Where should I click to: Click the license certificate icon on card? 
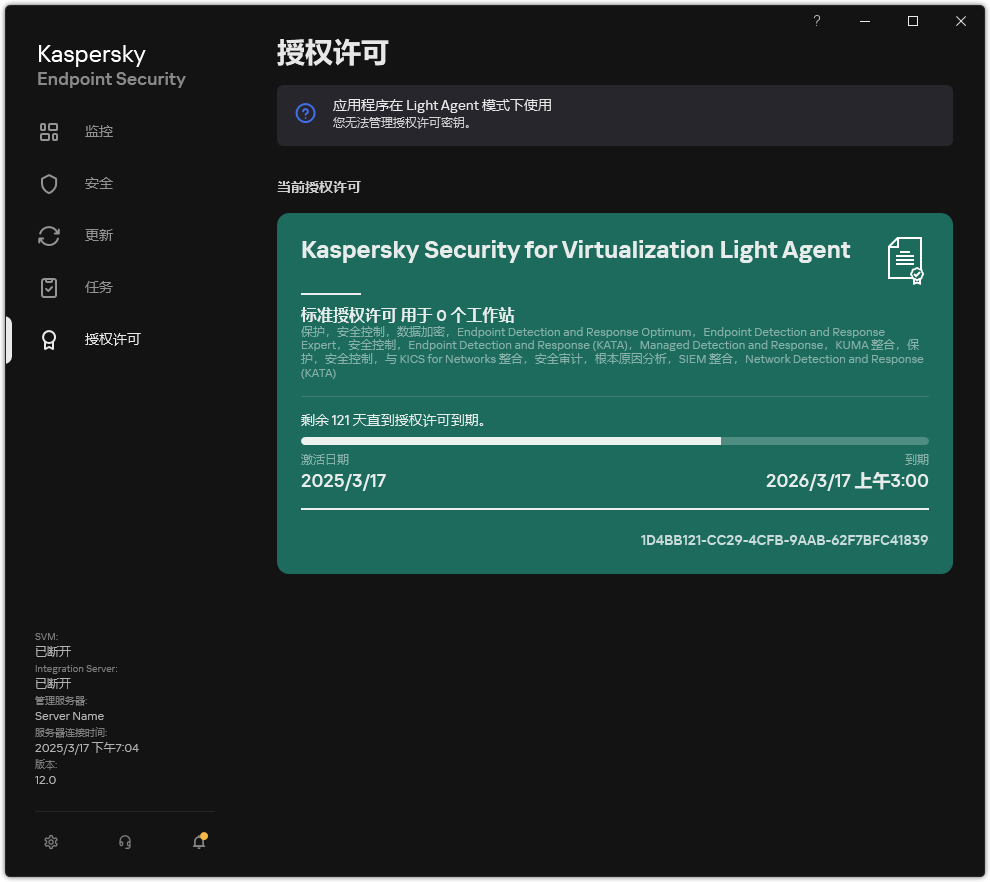coord(905,261)
